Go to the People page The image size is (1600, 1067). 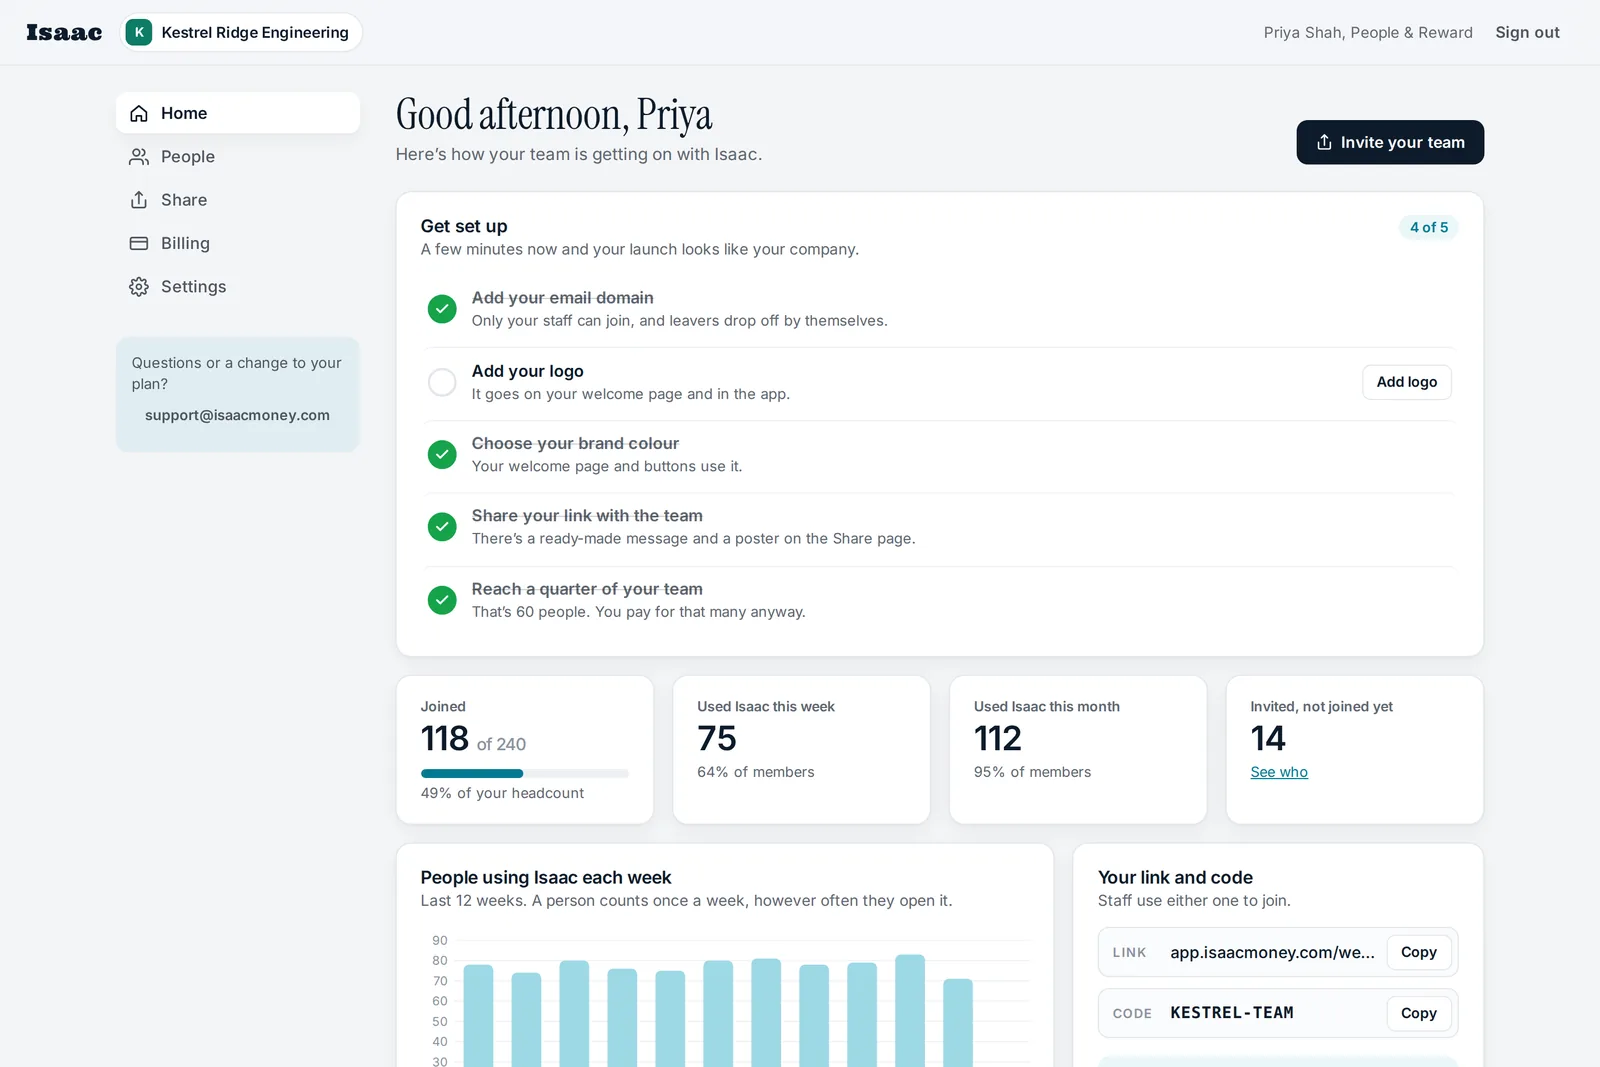tap(238, 157)
